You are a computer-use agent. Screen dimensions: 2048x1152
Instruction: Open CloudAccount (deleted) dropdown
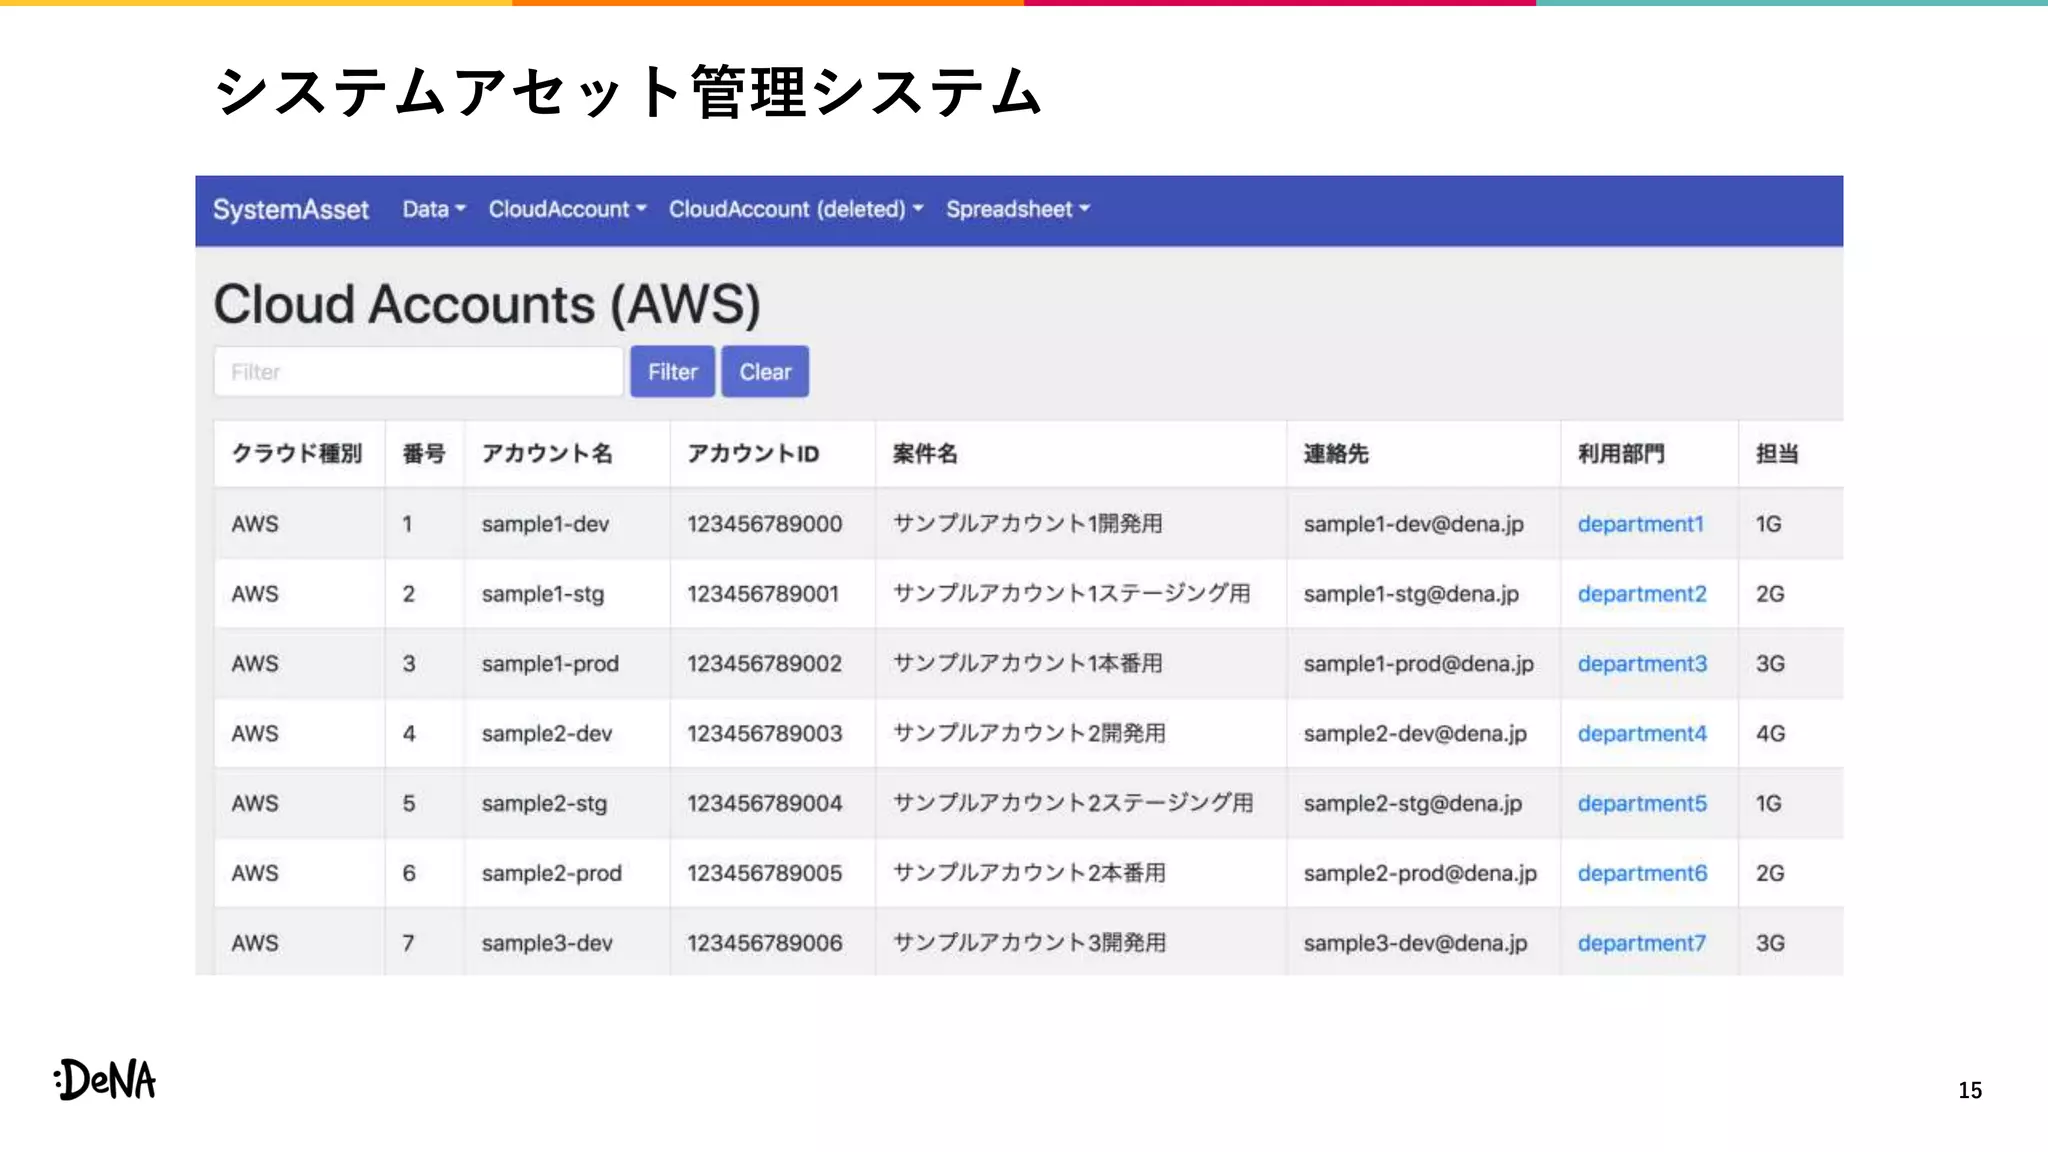click(x=795, y=210)
